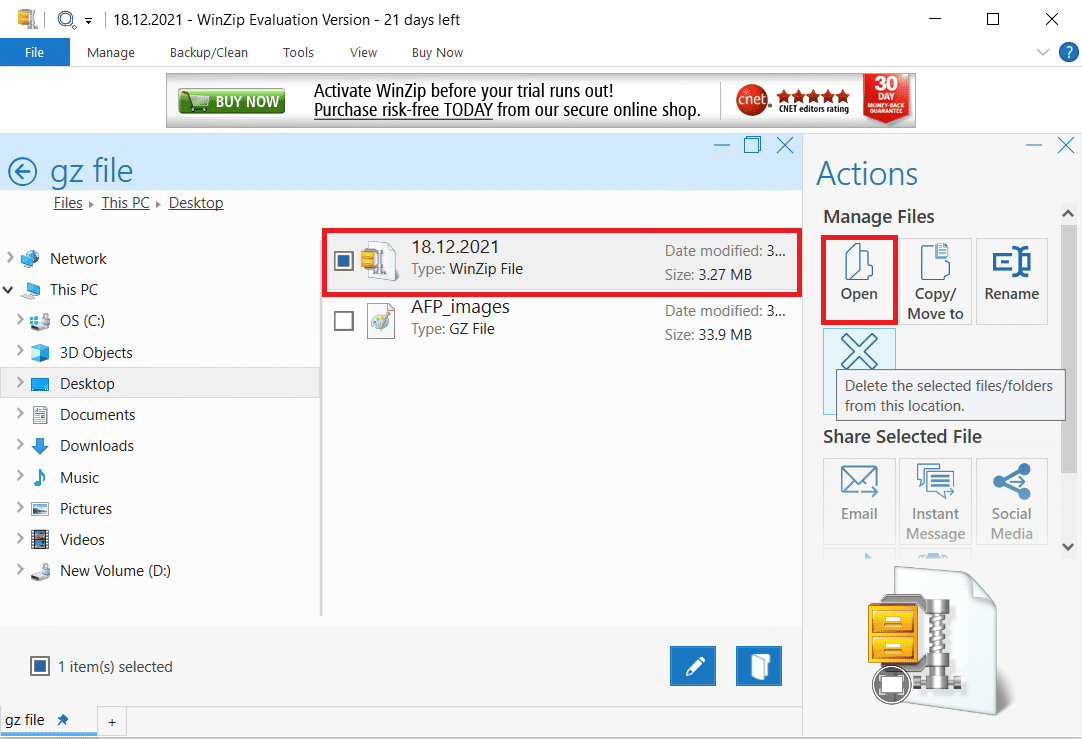Click the blue open-folder icon at bottom
This screenshot has width=1082, height=739.
point(758,665)
